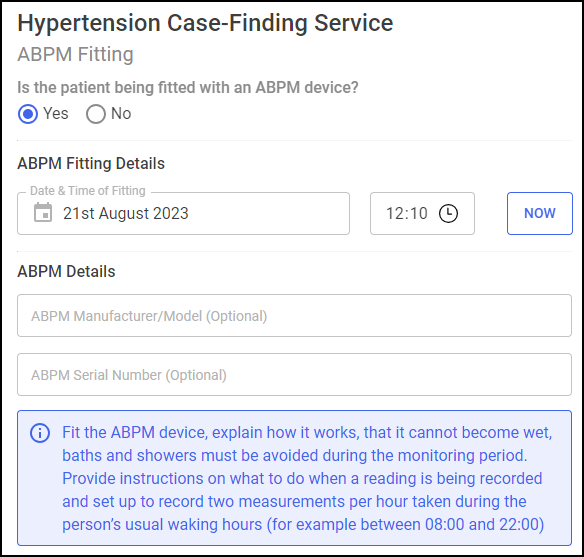Click the ABPM Fitting Details heading

pos(91,164)
